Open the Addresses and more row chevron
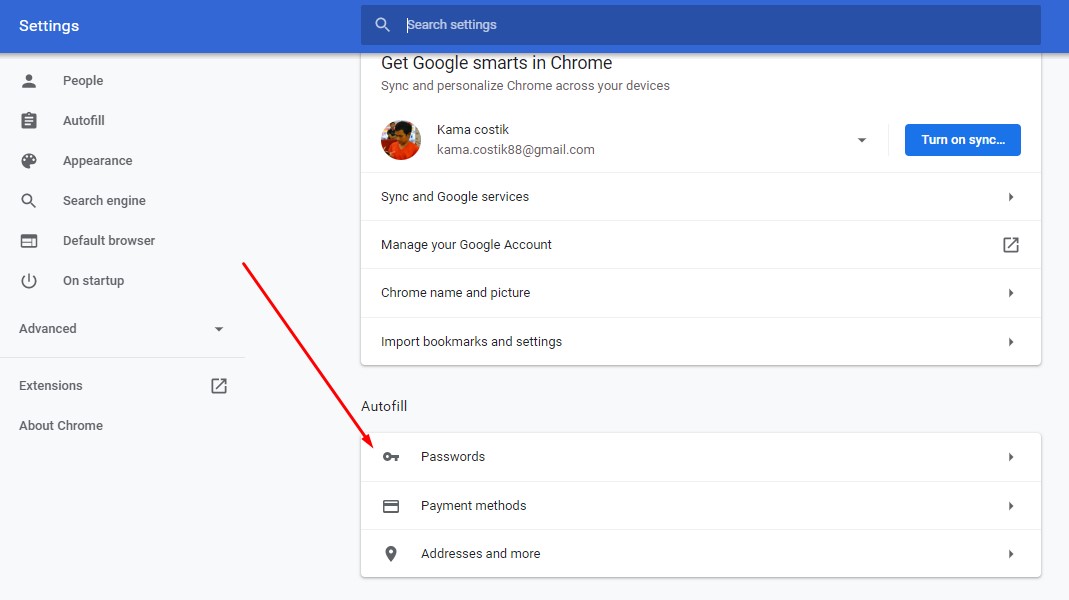1069x600 pixels. (1010, 554)
